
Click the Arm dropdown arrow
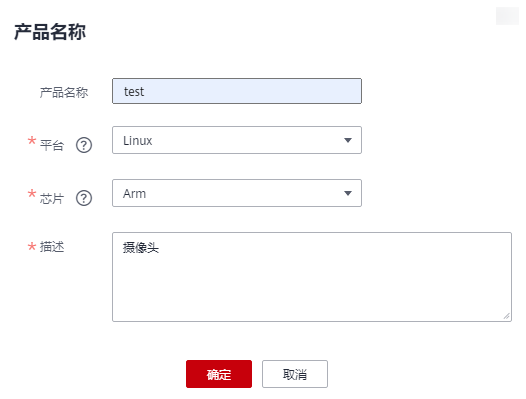click(x=348, y=193)
